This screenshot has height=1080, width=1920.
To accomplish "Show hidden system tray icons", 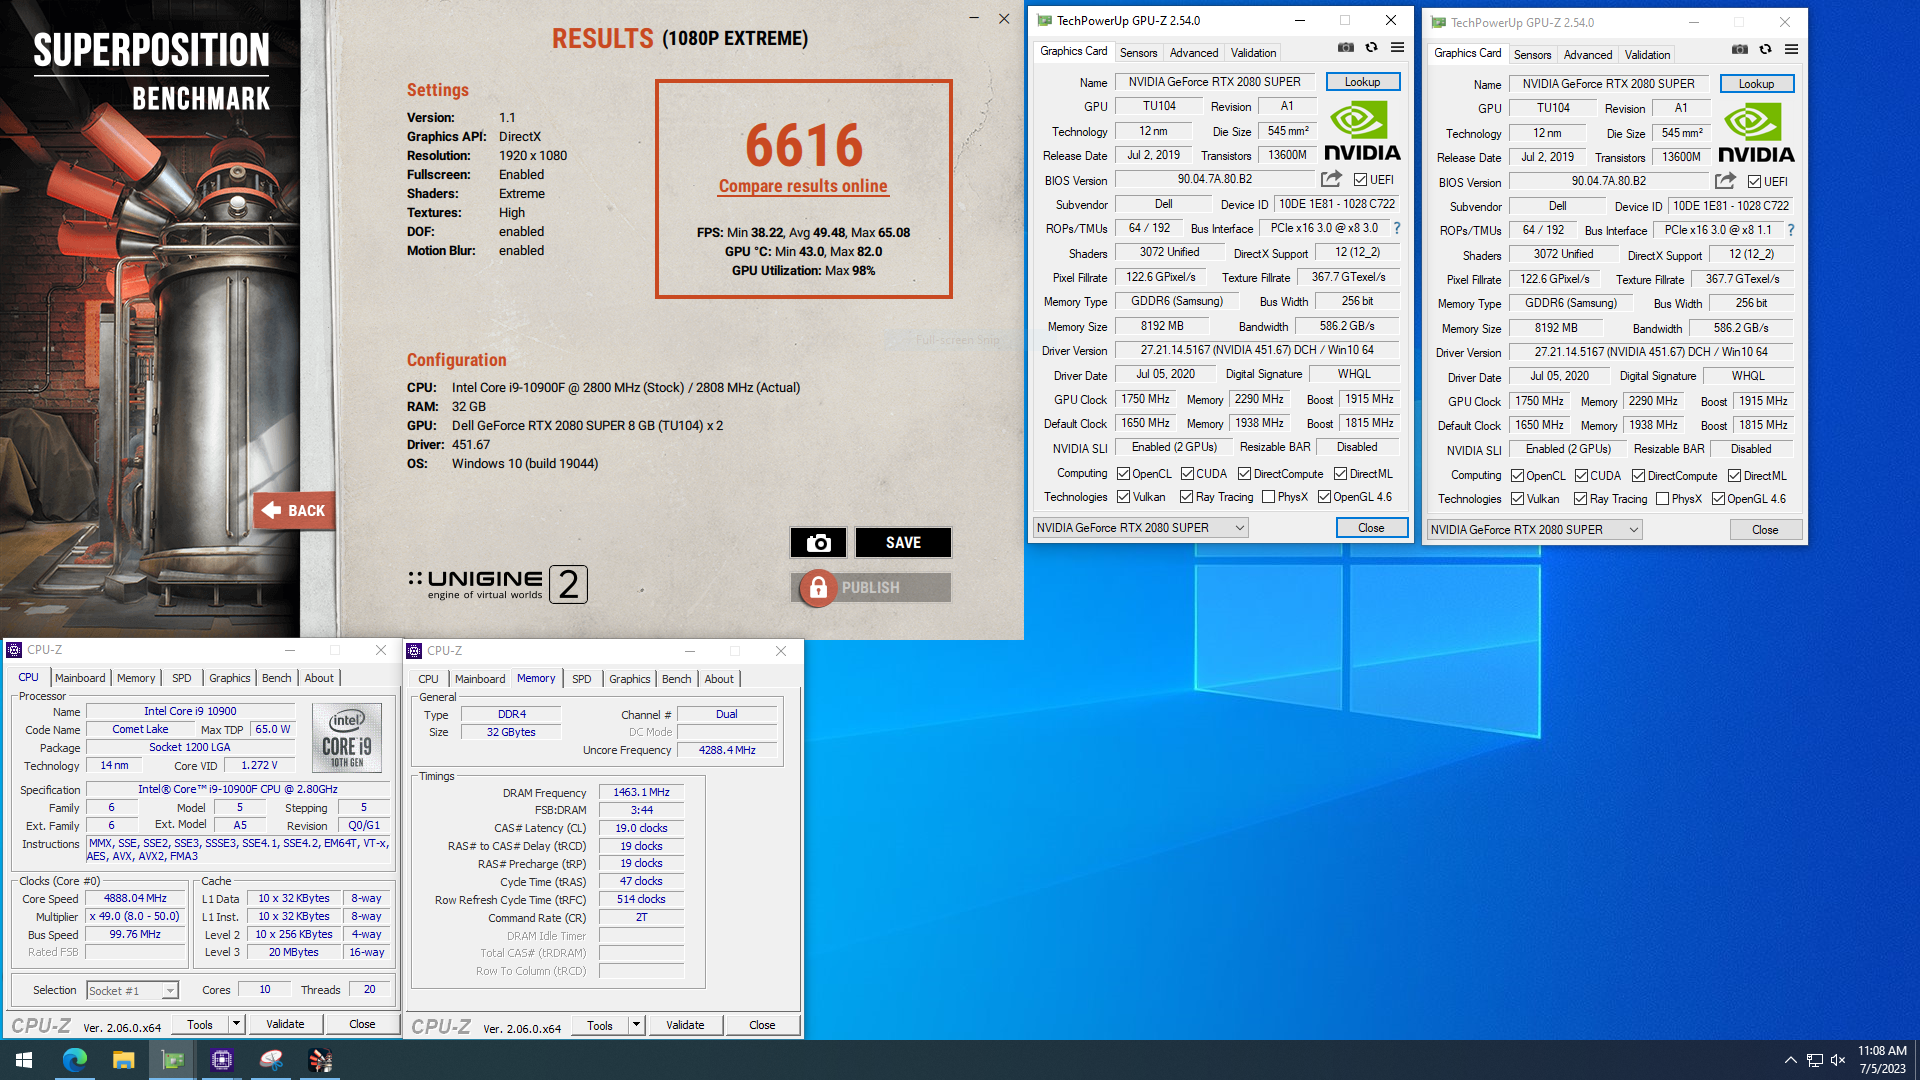I will [1790, 1060].
